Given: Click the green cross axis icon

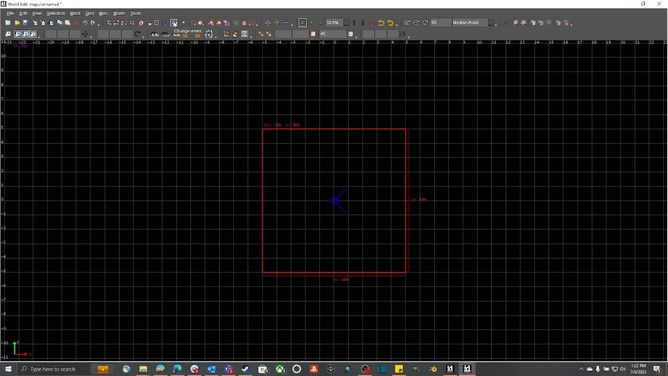Looking at the screenshot, I should (x=276, y=23).
